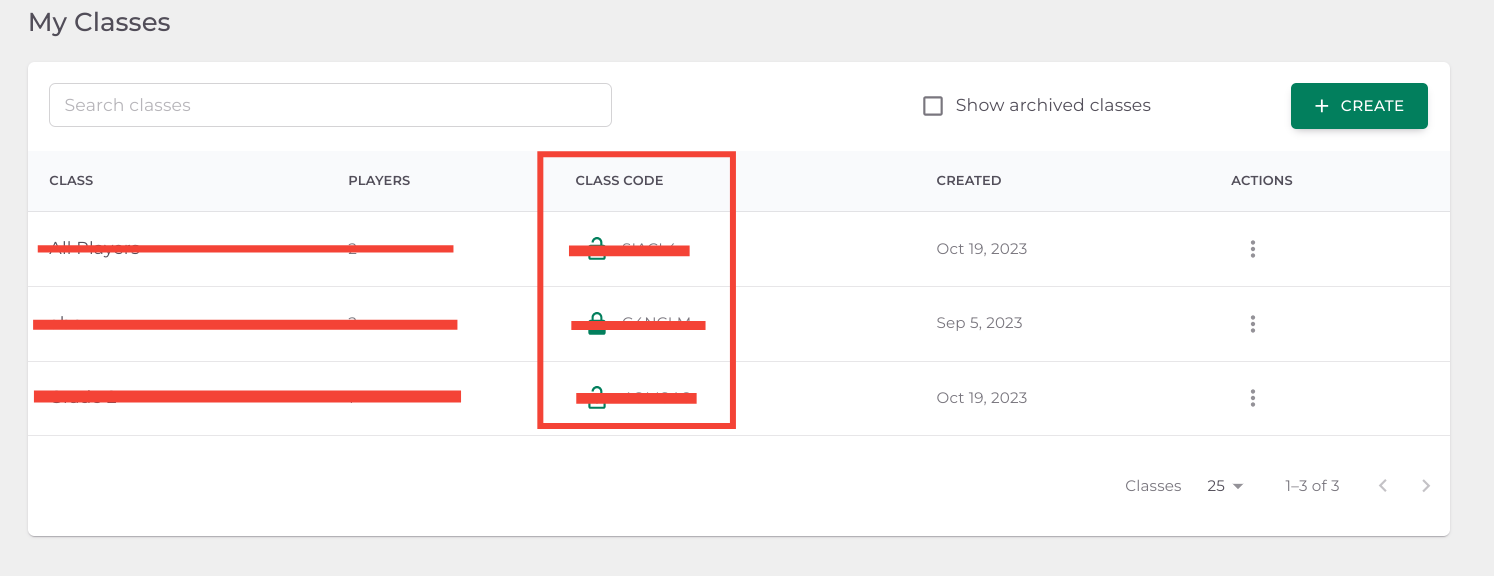Image resolution: width=1494 pixels, height=576 pixels.
Task: Click the plus icon inside the CREATE button
Action: pos(1322,105)
